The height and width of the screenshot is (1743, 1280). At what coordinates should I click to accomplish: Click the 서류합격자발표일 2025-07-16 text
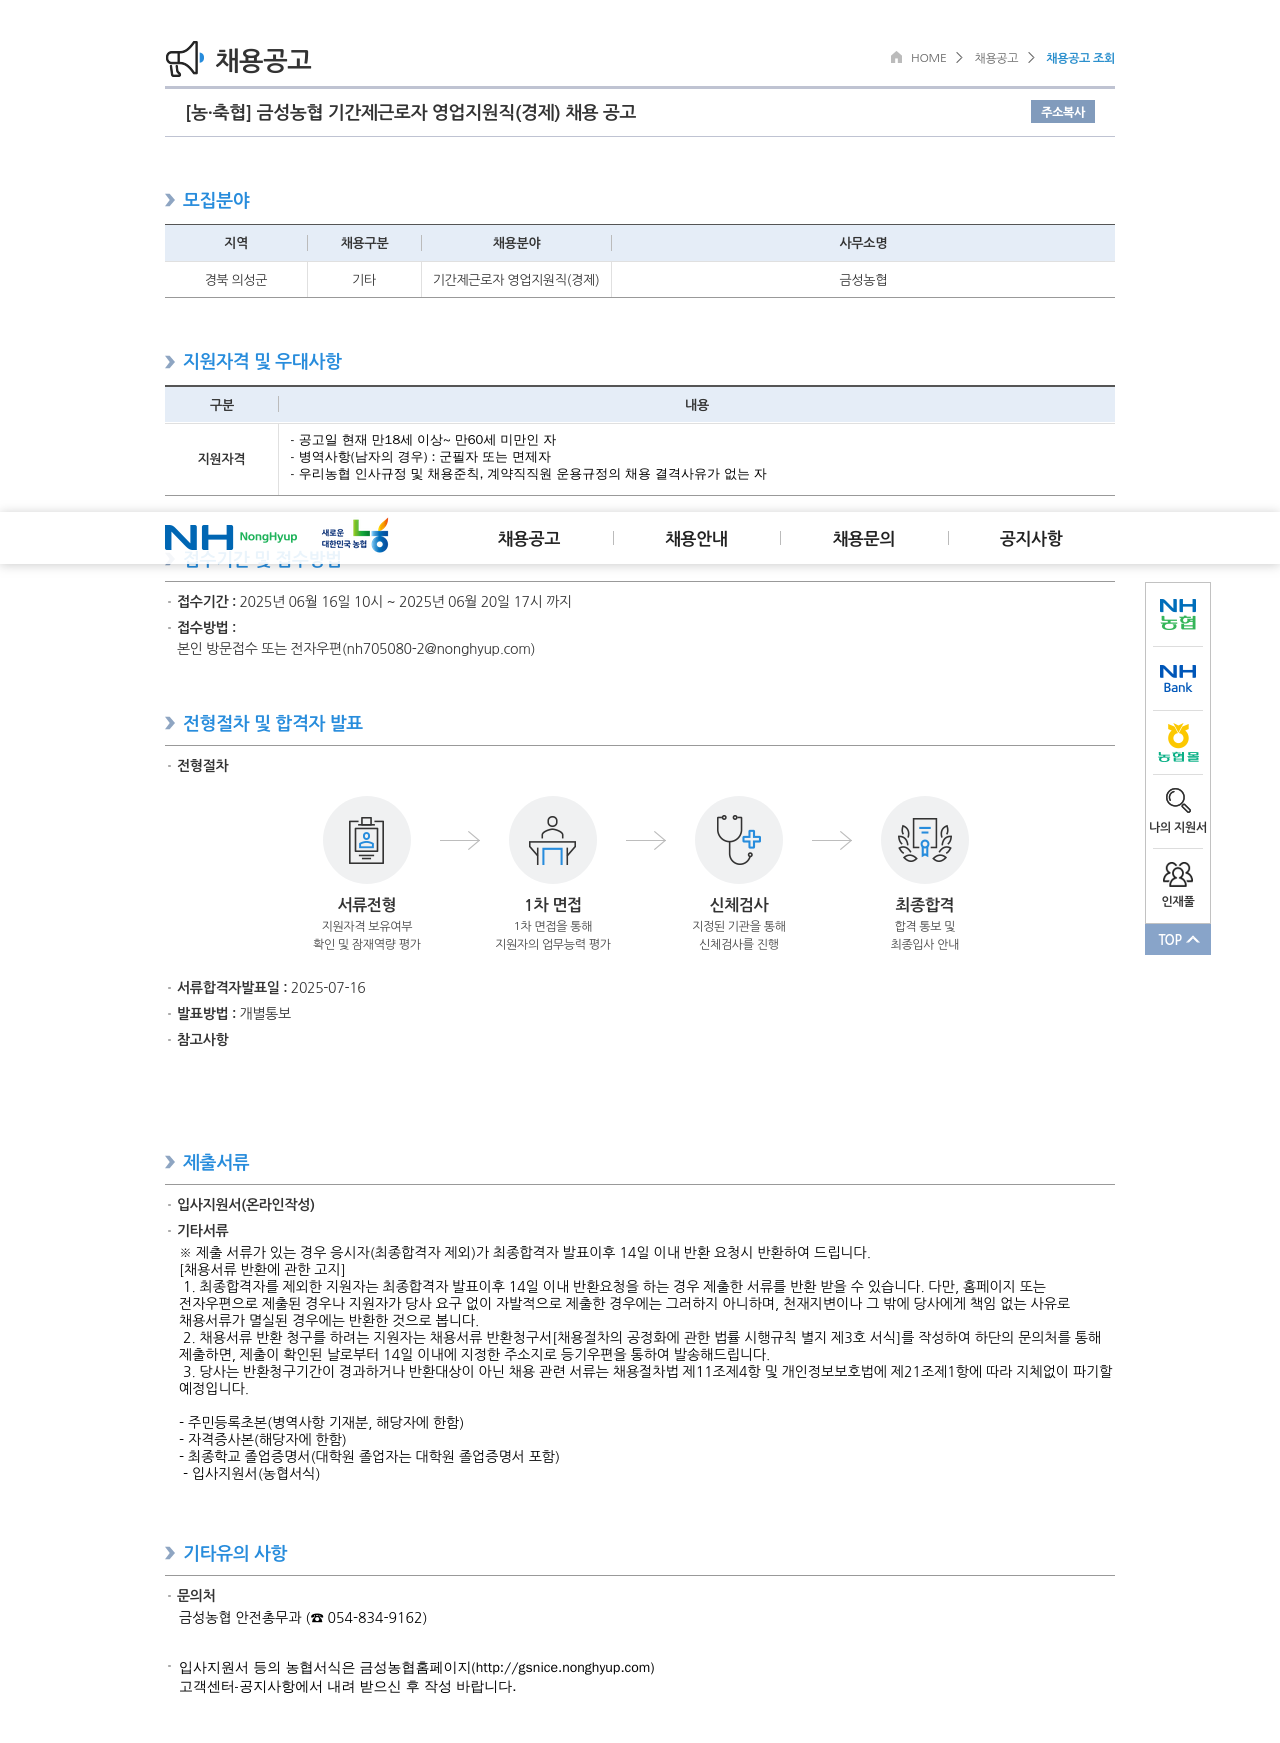pos(271,987)
